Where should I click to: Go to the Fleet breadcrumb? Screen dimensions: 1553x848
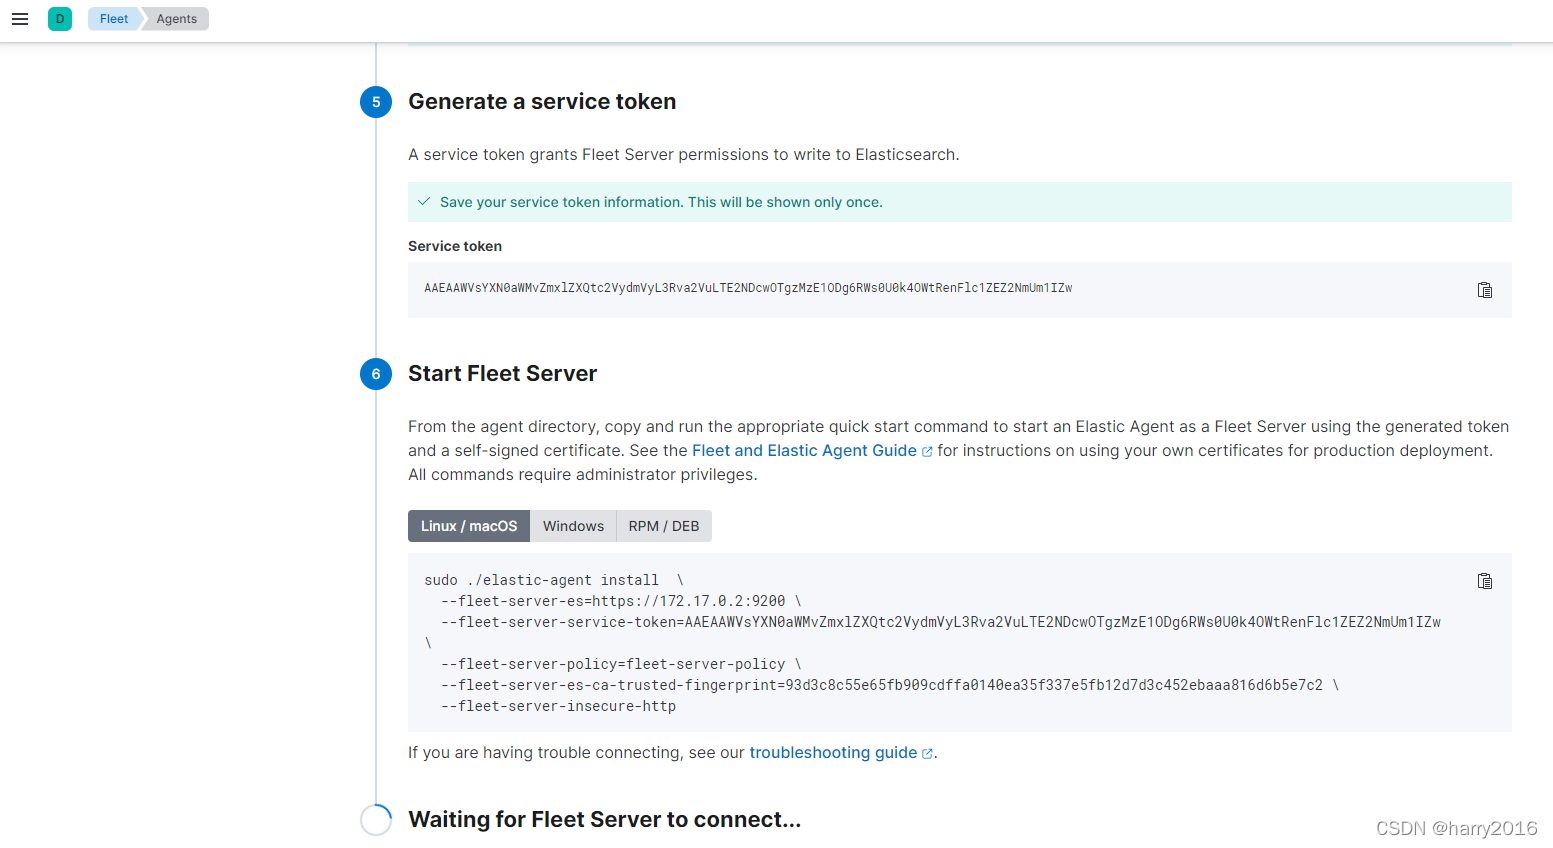click(x=114, y=19)
